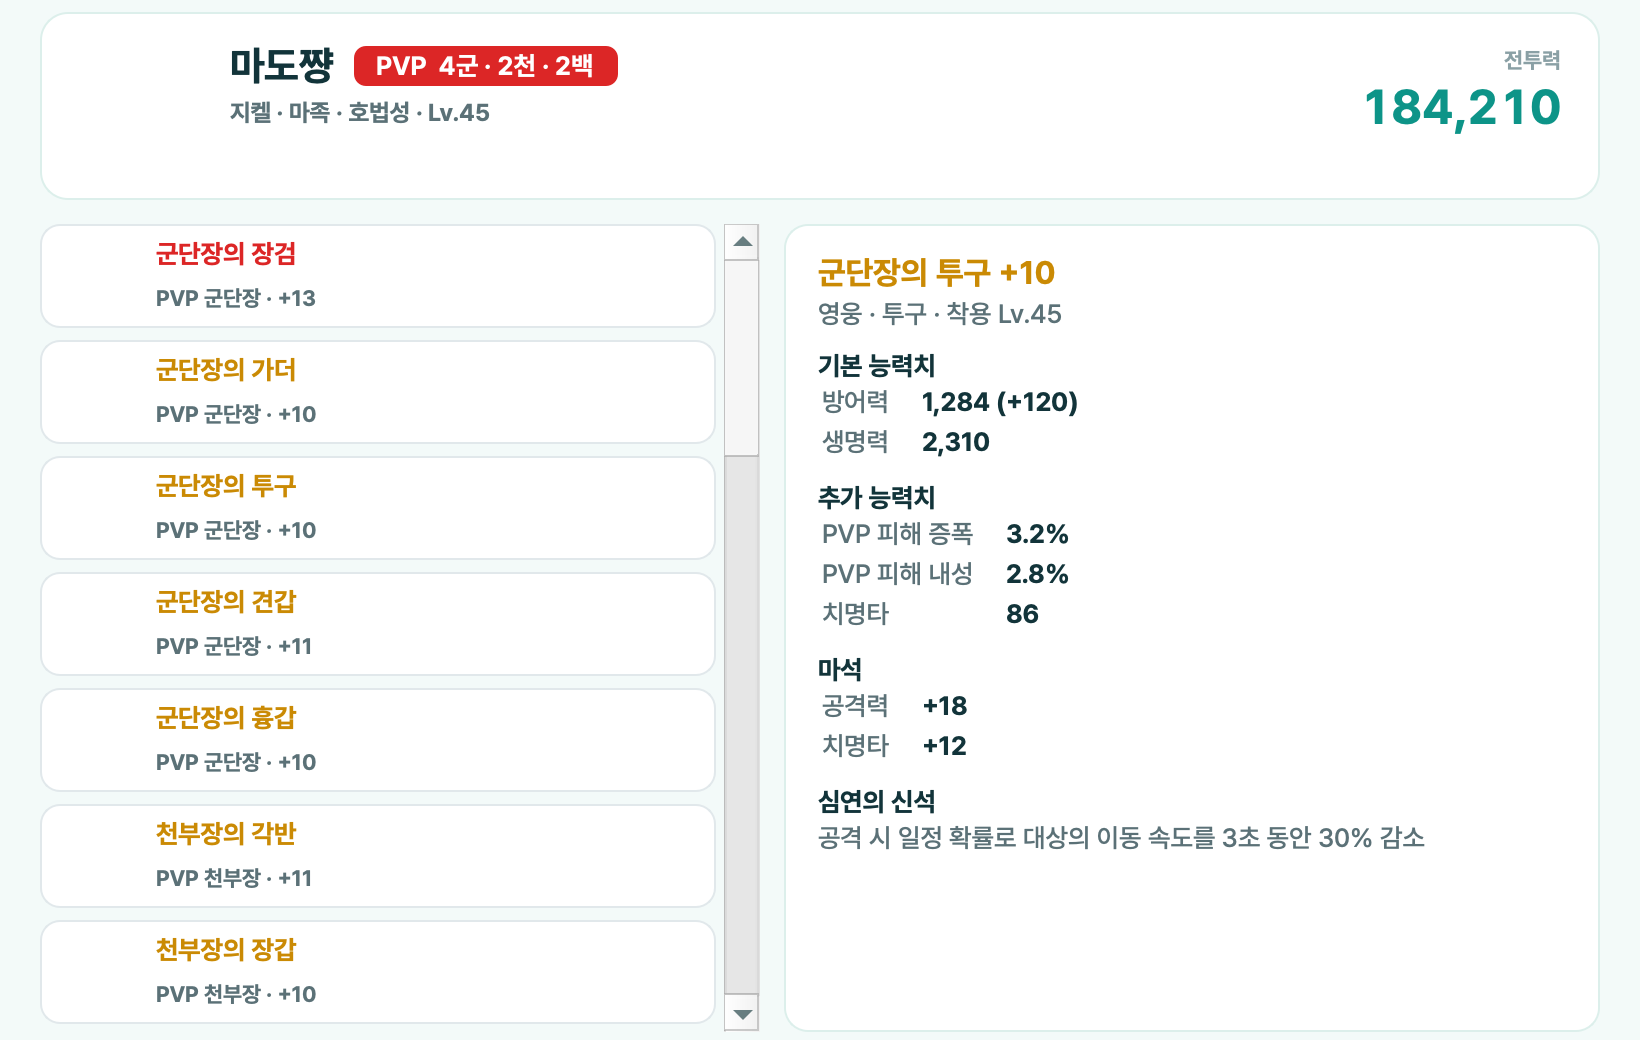
Task: Click the PVP 피해 내성 value 2.8%
Action: coord(1037,574)
